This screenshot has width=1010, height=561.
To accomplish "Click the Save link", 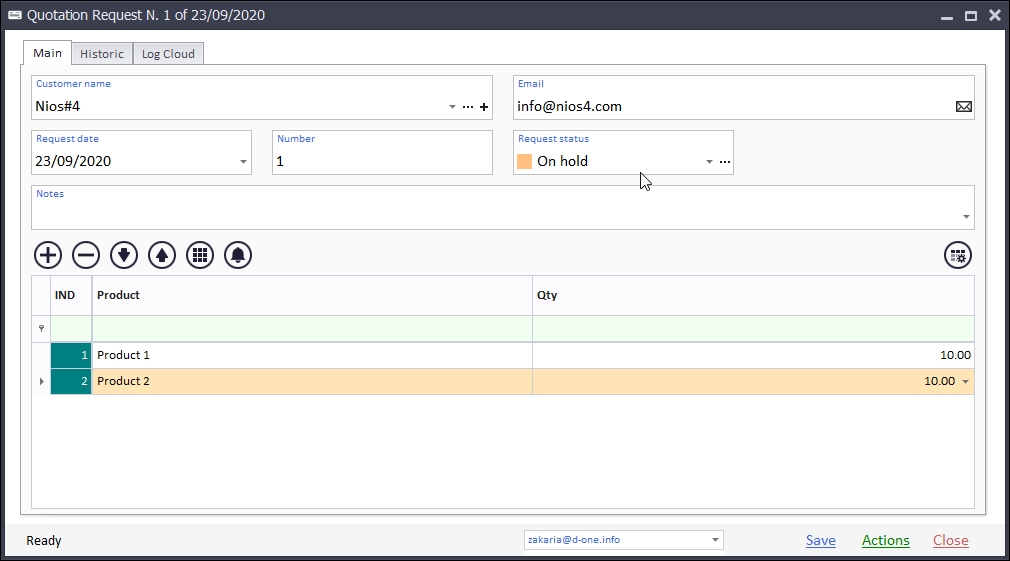I will [x=820, y=540].
